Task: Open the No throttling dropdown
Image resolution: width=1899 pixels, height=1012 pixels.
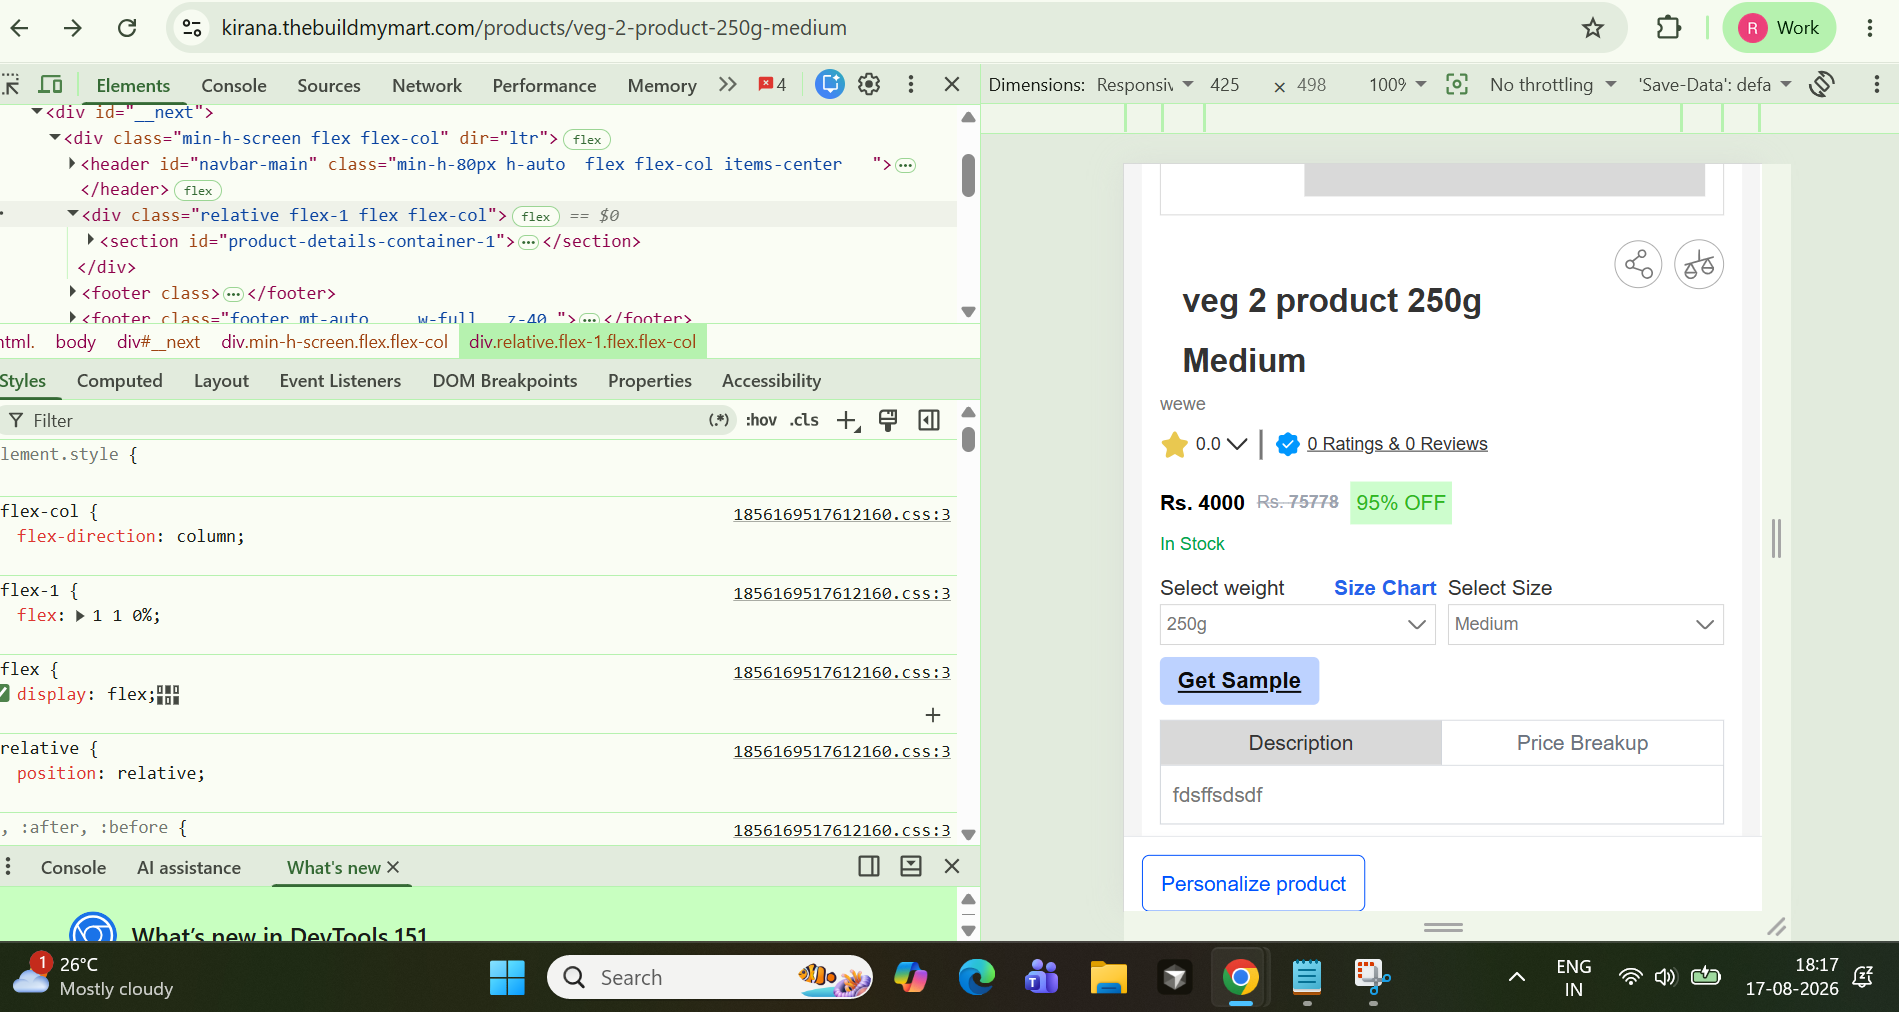Action: (1553, 85)
